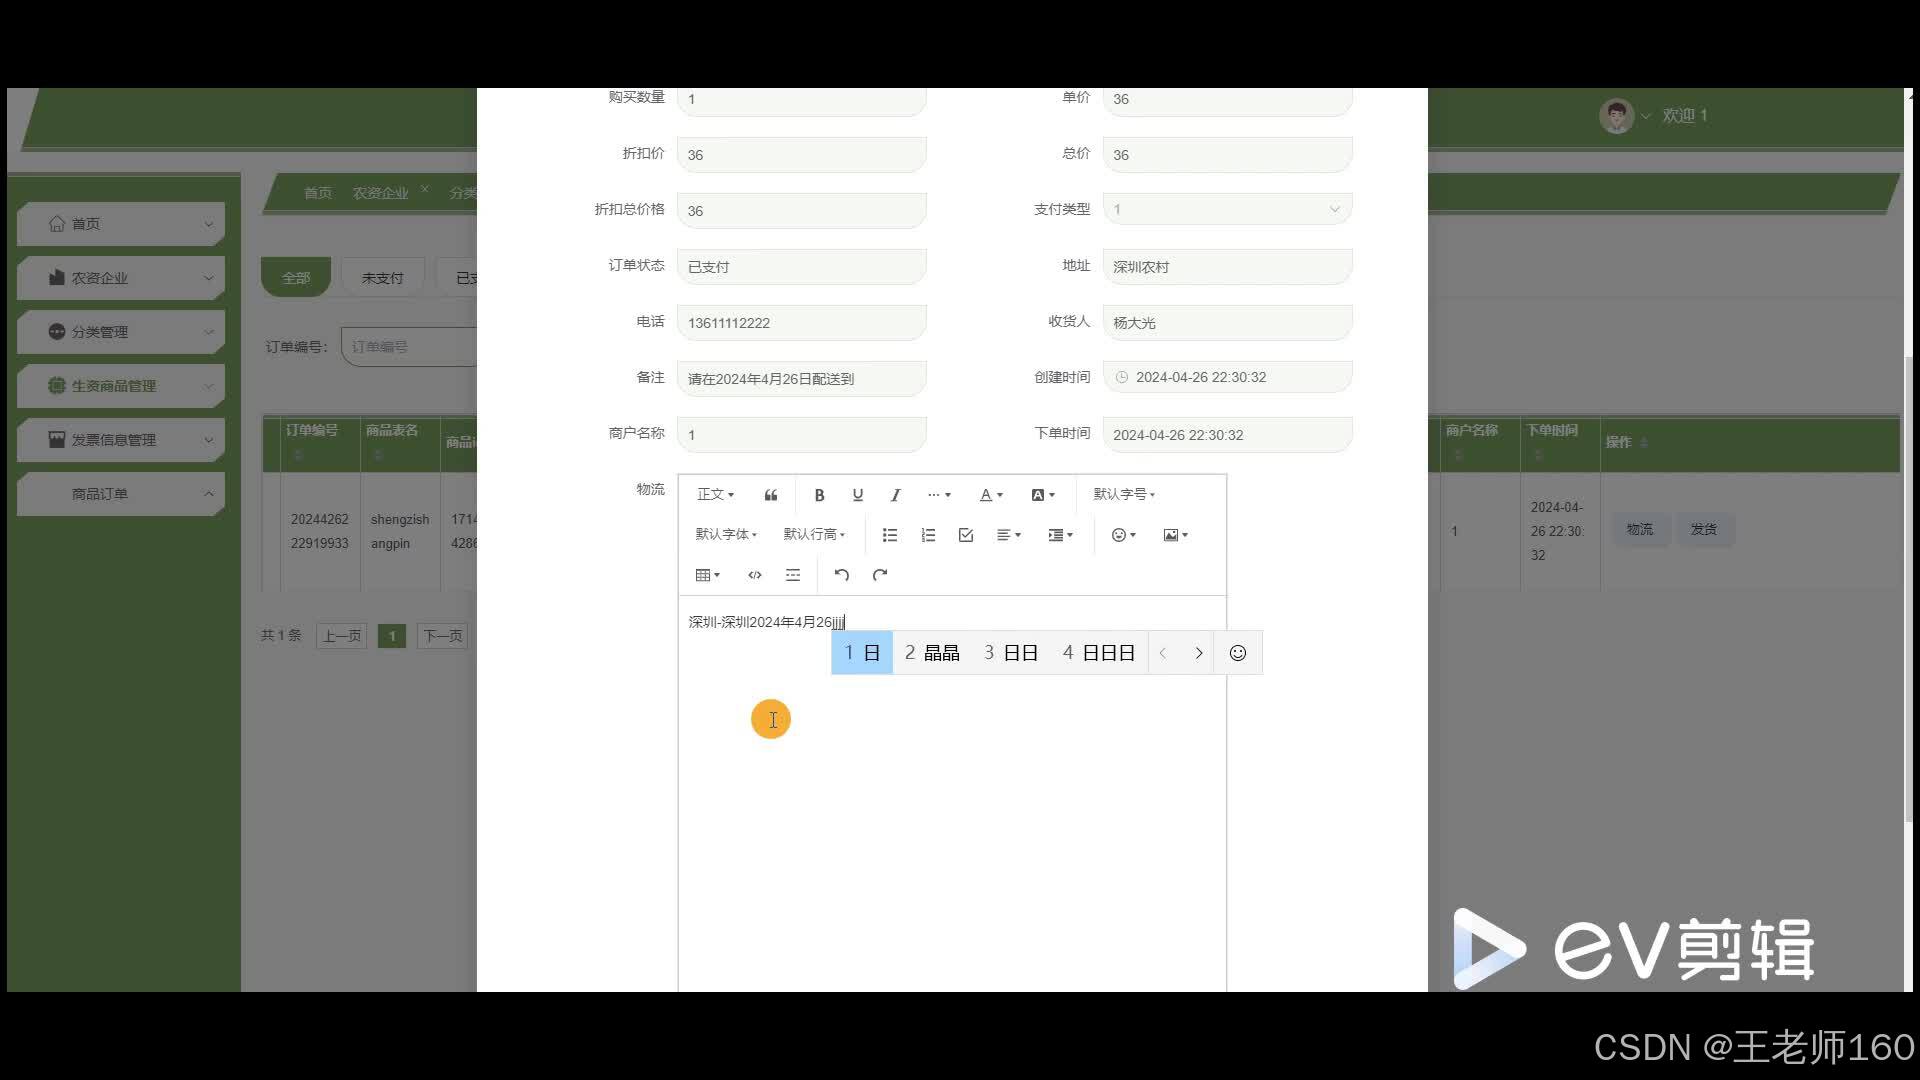Insert a bulleted list
This screenshot has height=1080, width=1920.
point(889,535)
